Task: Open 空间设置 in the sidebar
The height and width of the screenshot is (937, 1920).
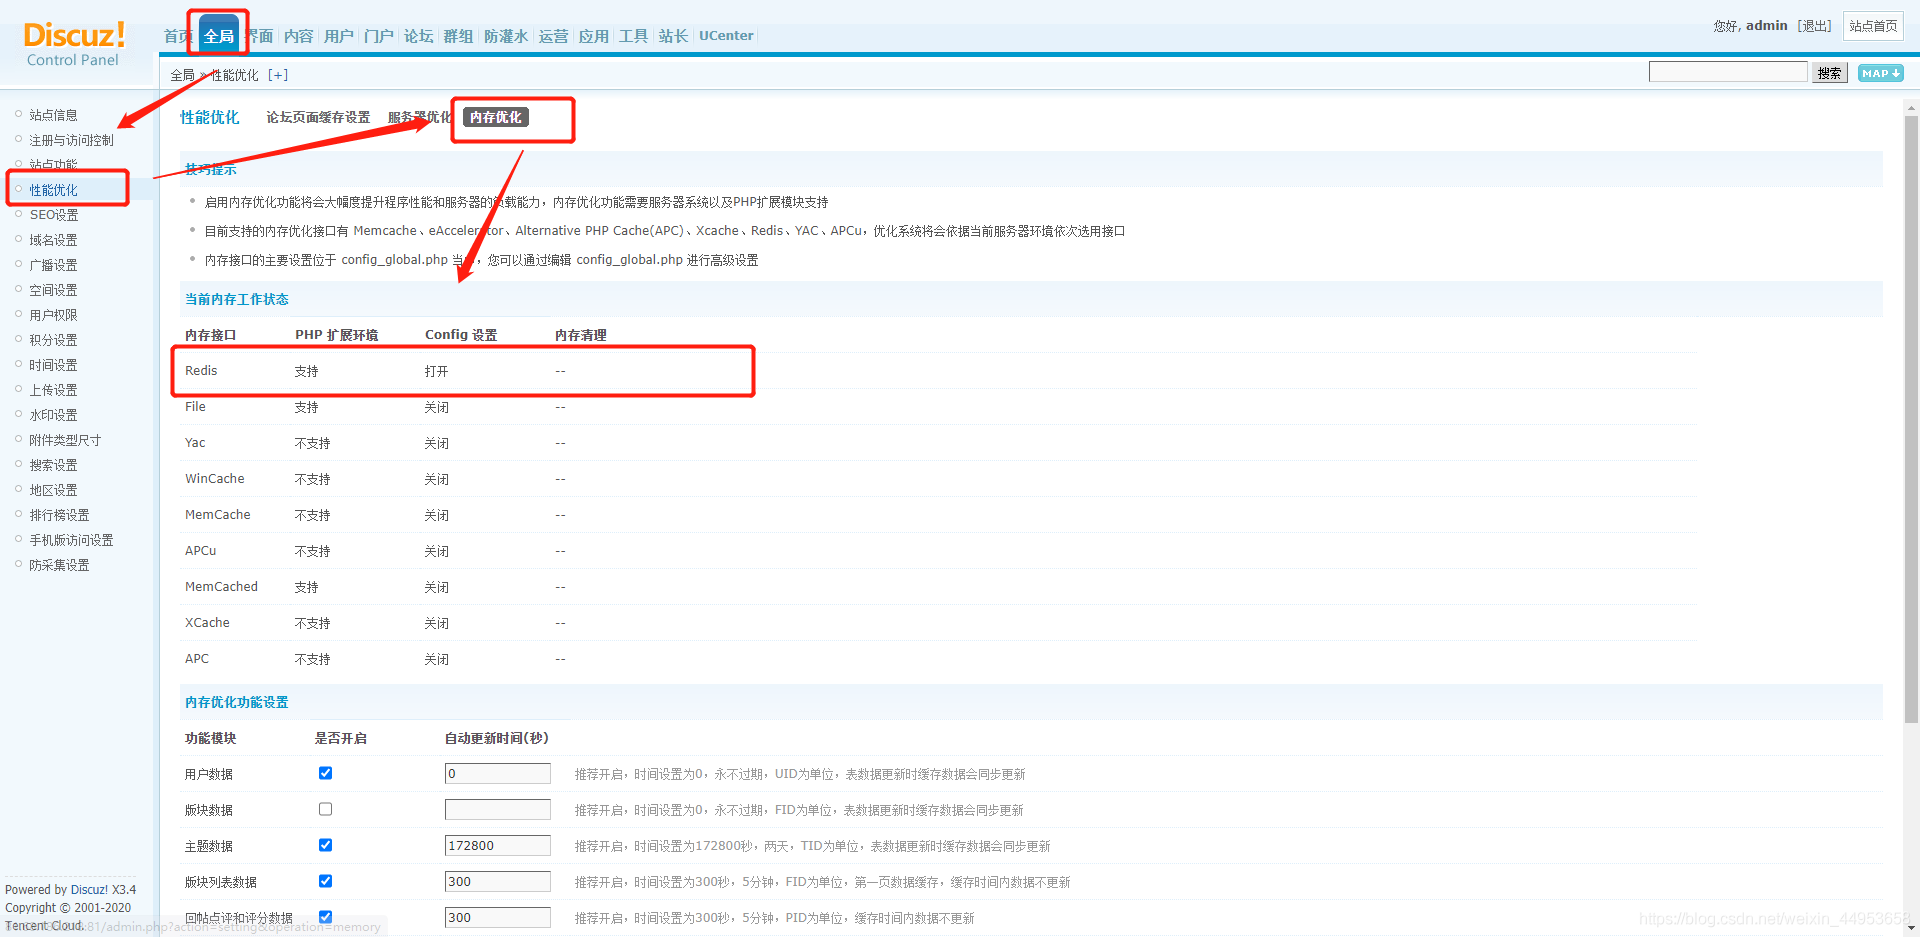Action: tap(54, 290)
